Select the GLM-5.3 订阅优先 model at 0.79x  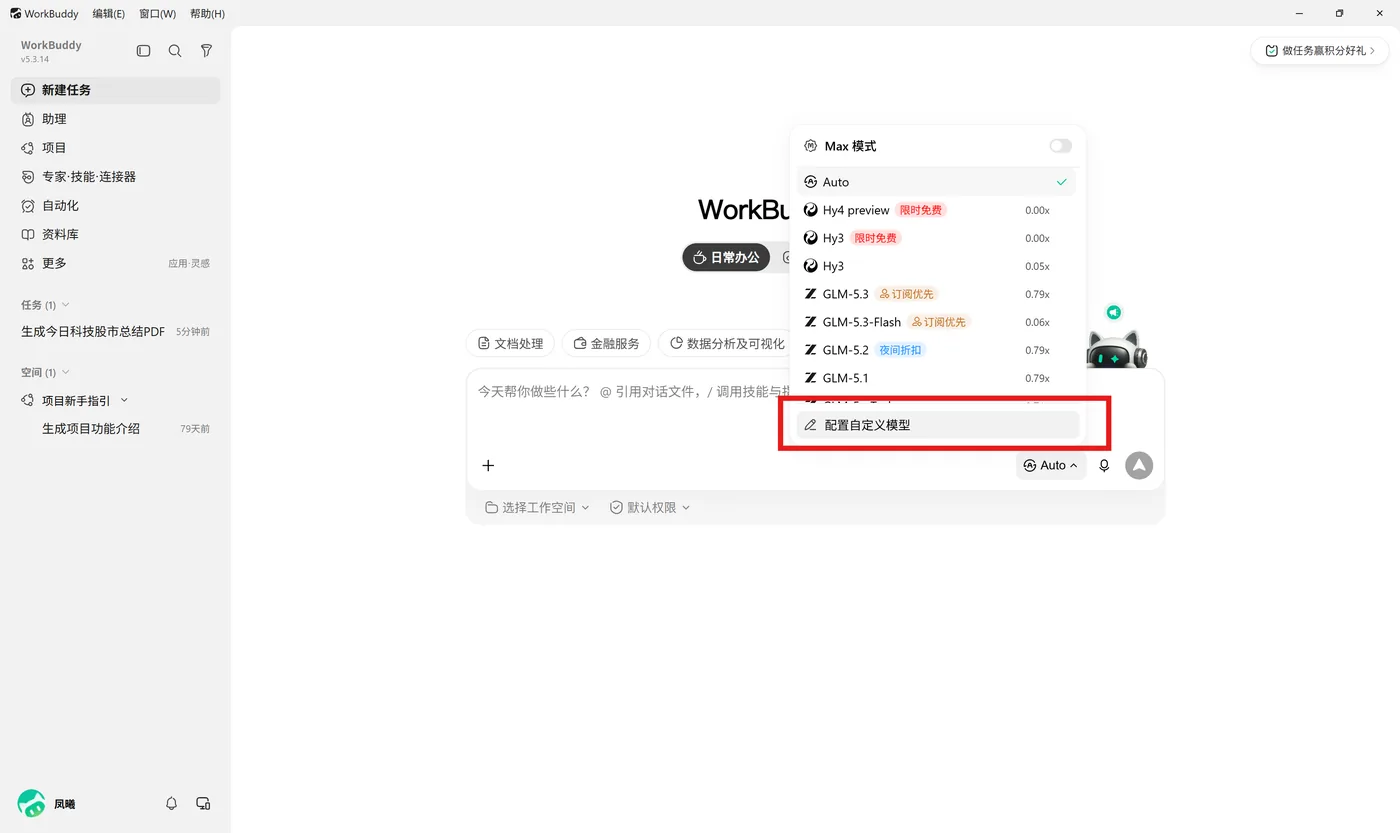(936, 294)
